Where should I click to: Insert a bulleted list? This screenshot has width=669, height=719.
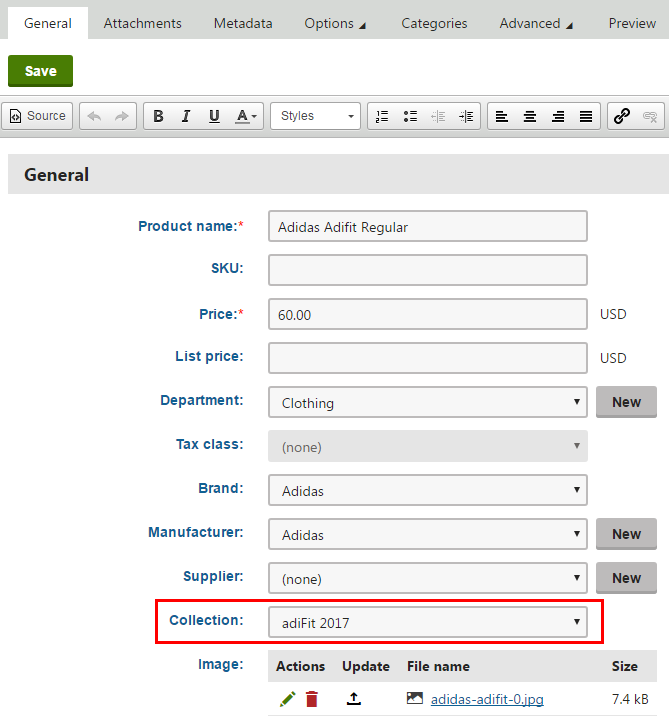pos(410,116)
